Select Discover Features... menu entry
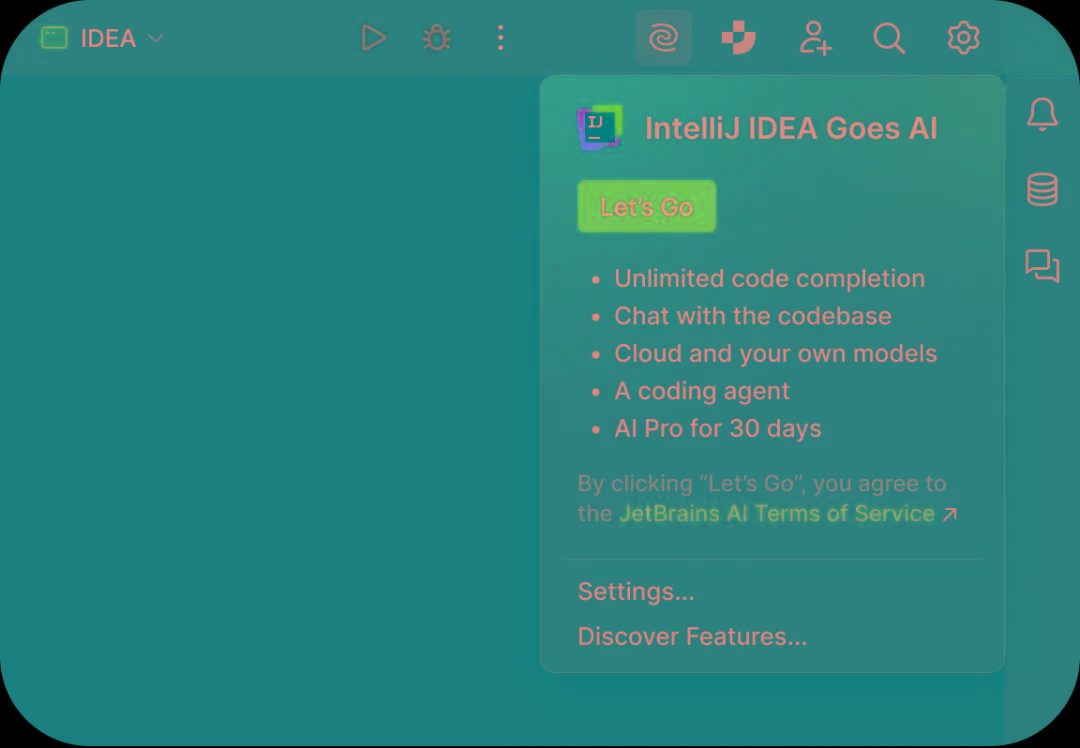This screenshot has width=1080, height=748. (692, 637)
